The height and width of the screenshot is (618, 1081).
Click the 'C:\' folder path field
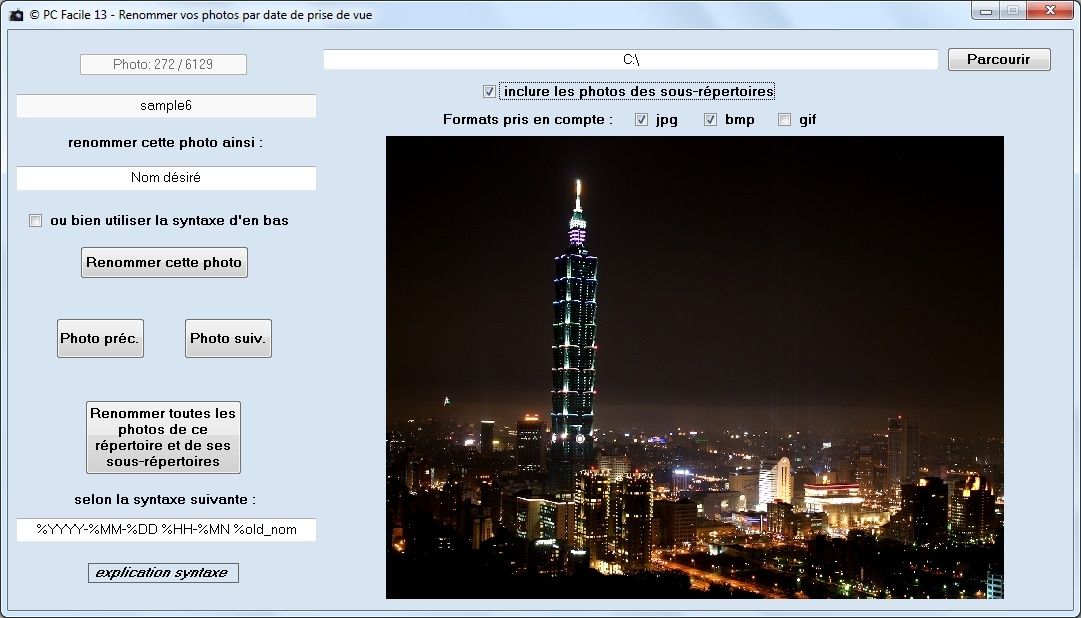(631, 59)
